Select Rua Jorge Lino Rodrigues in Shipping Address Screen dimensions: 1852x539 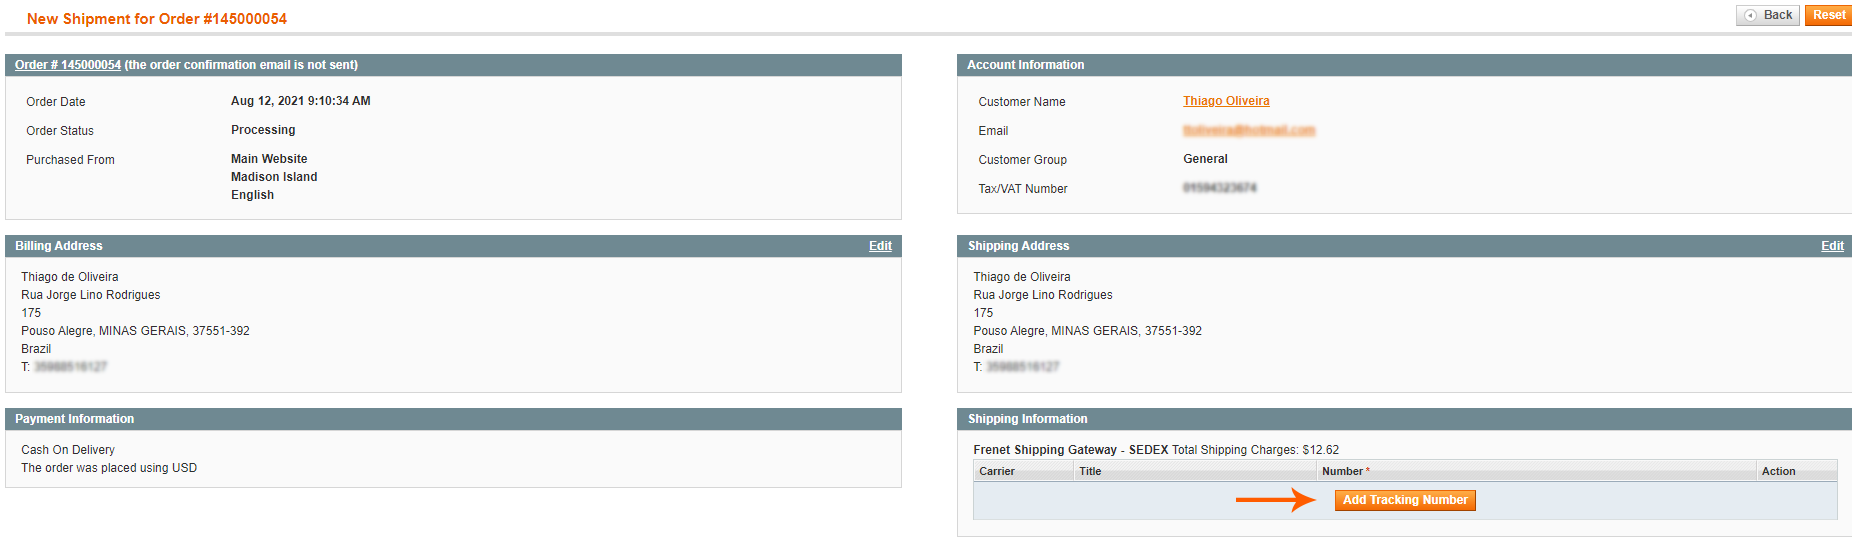tap(1043, 295)
